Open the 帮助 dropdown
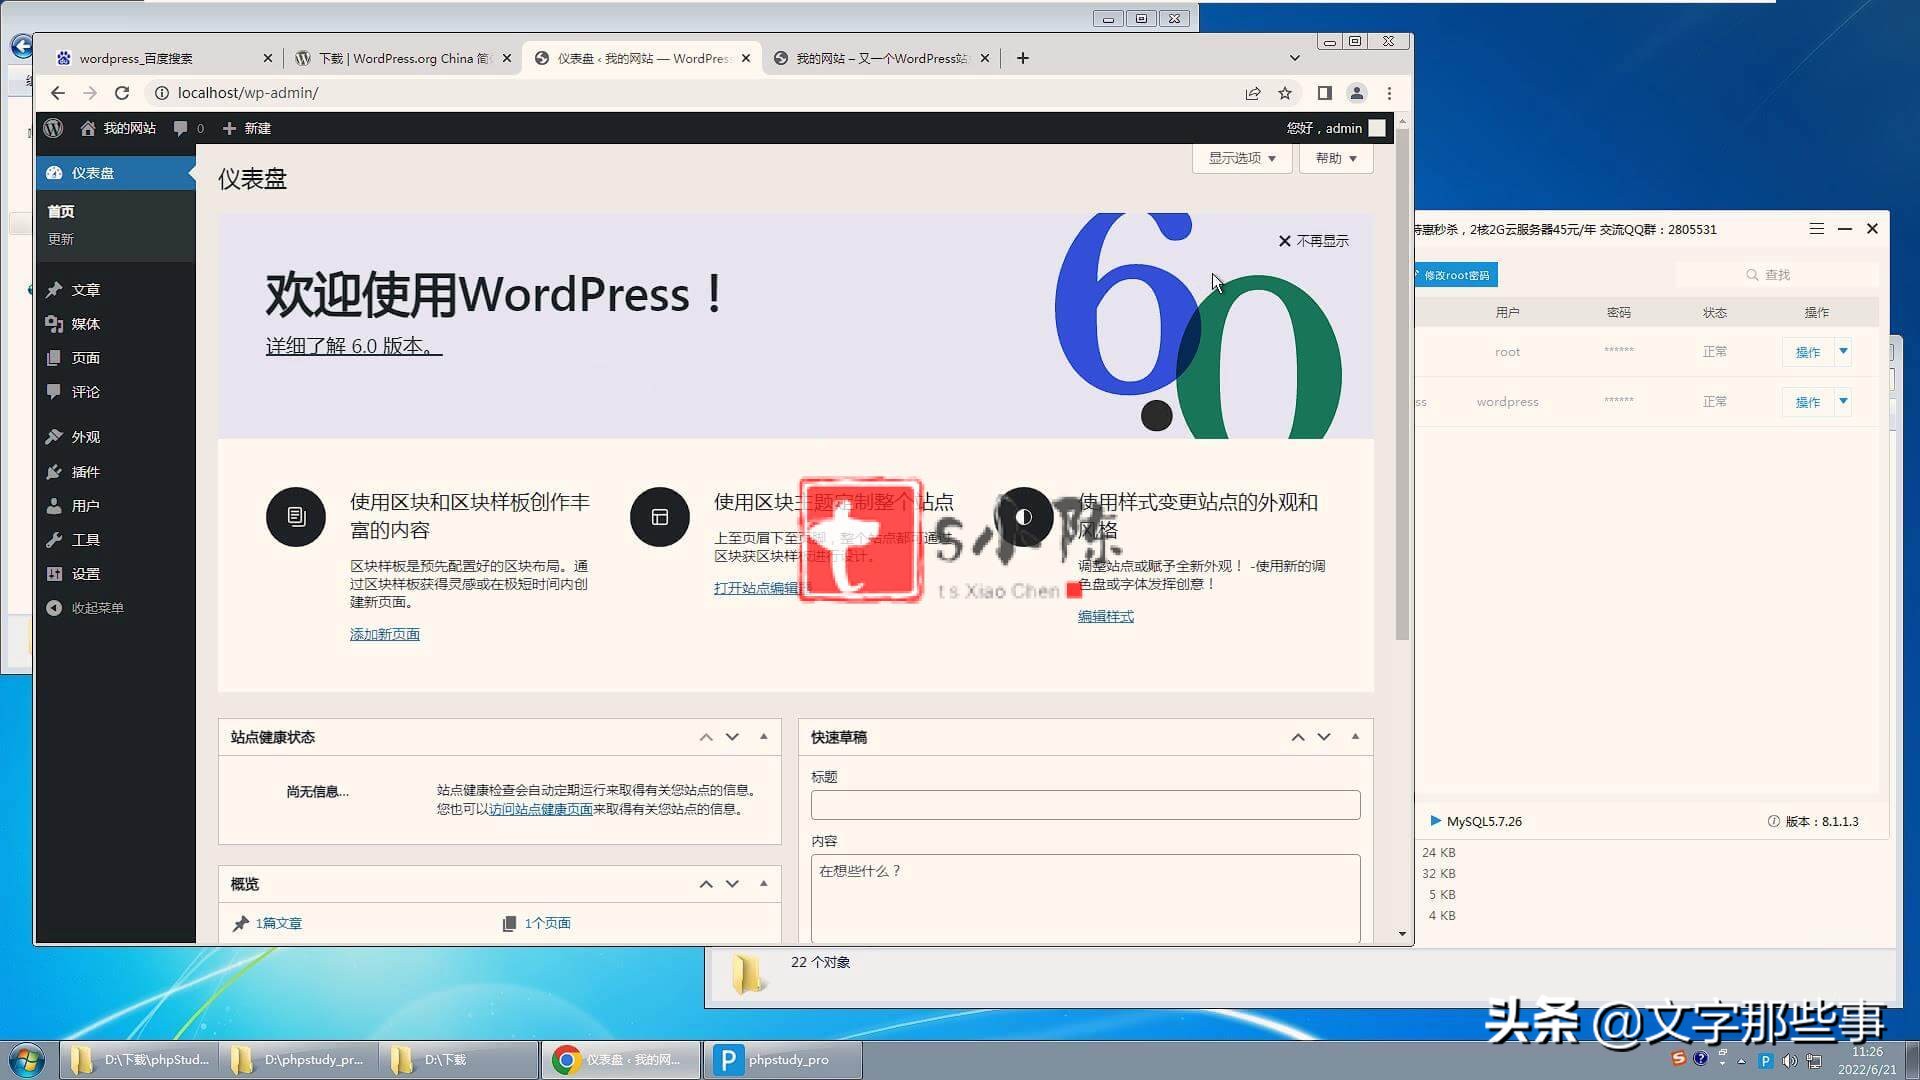 [1335, 157]
